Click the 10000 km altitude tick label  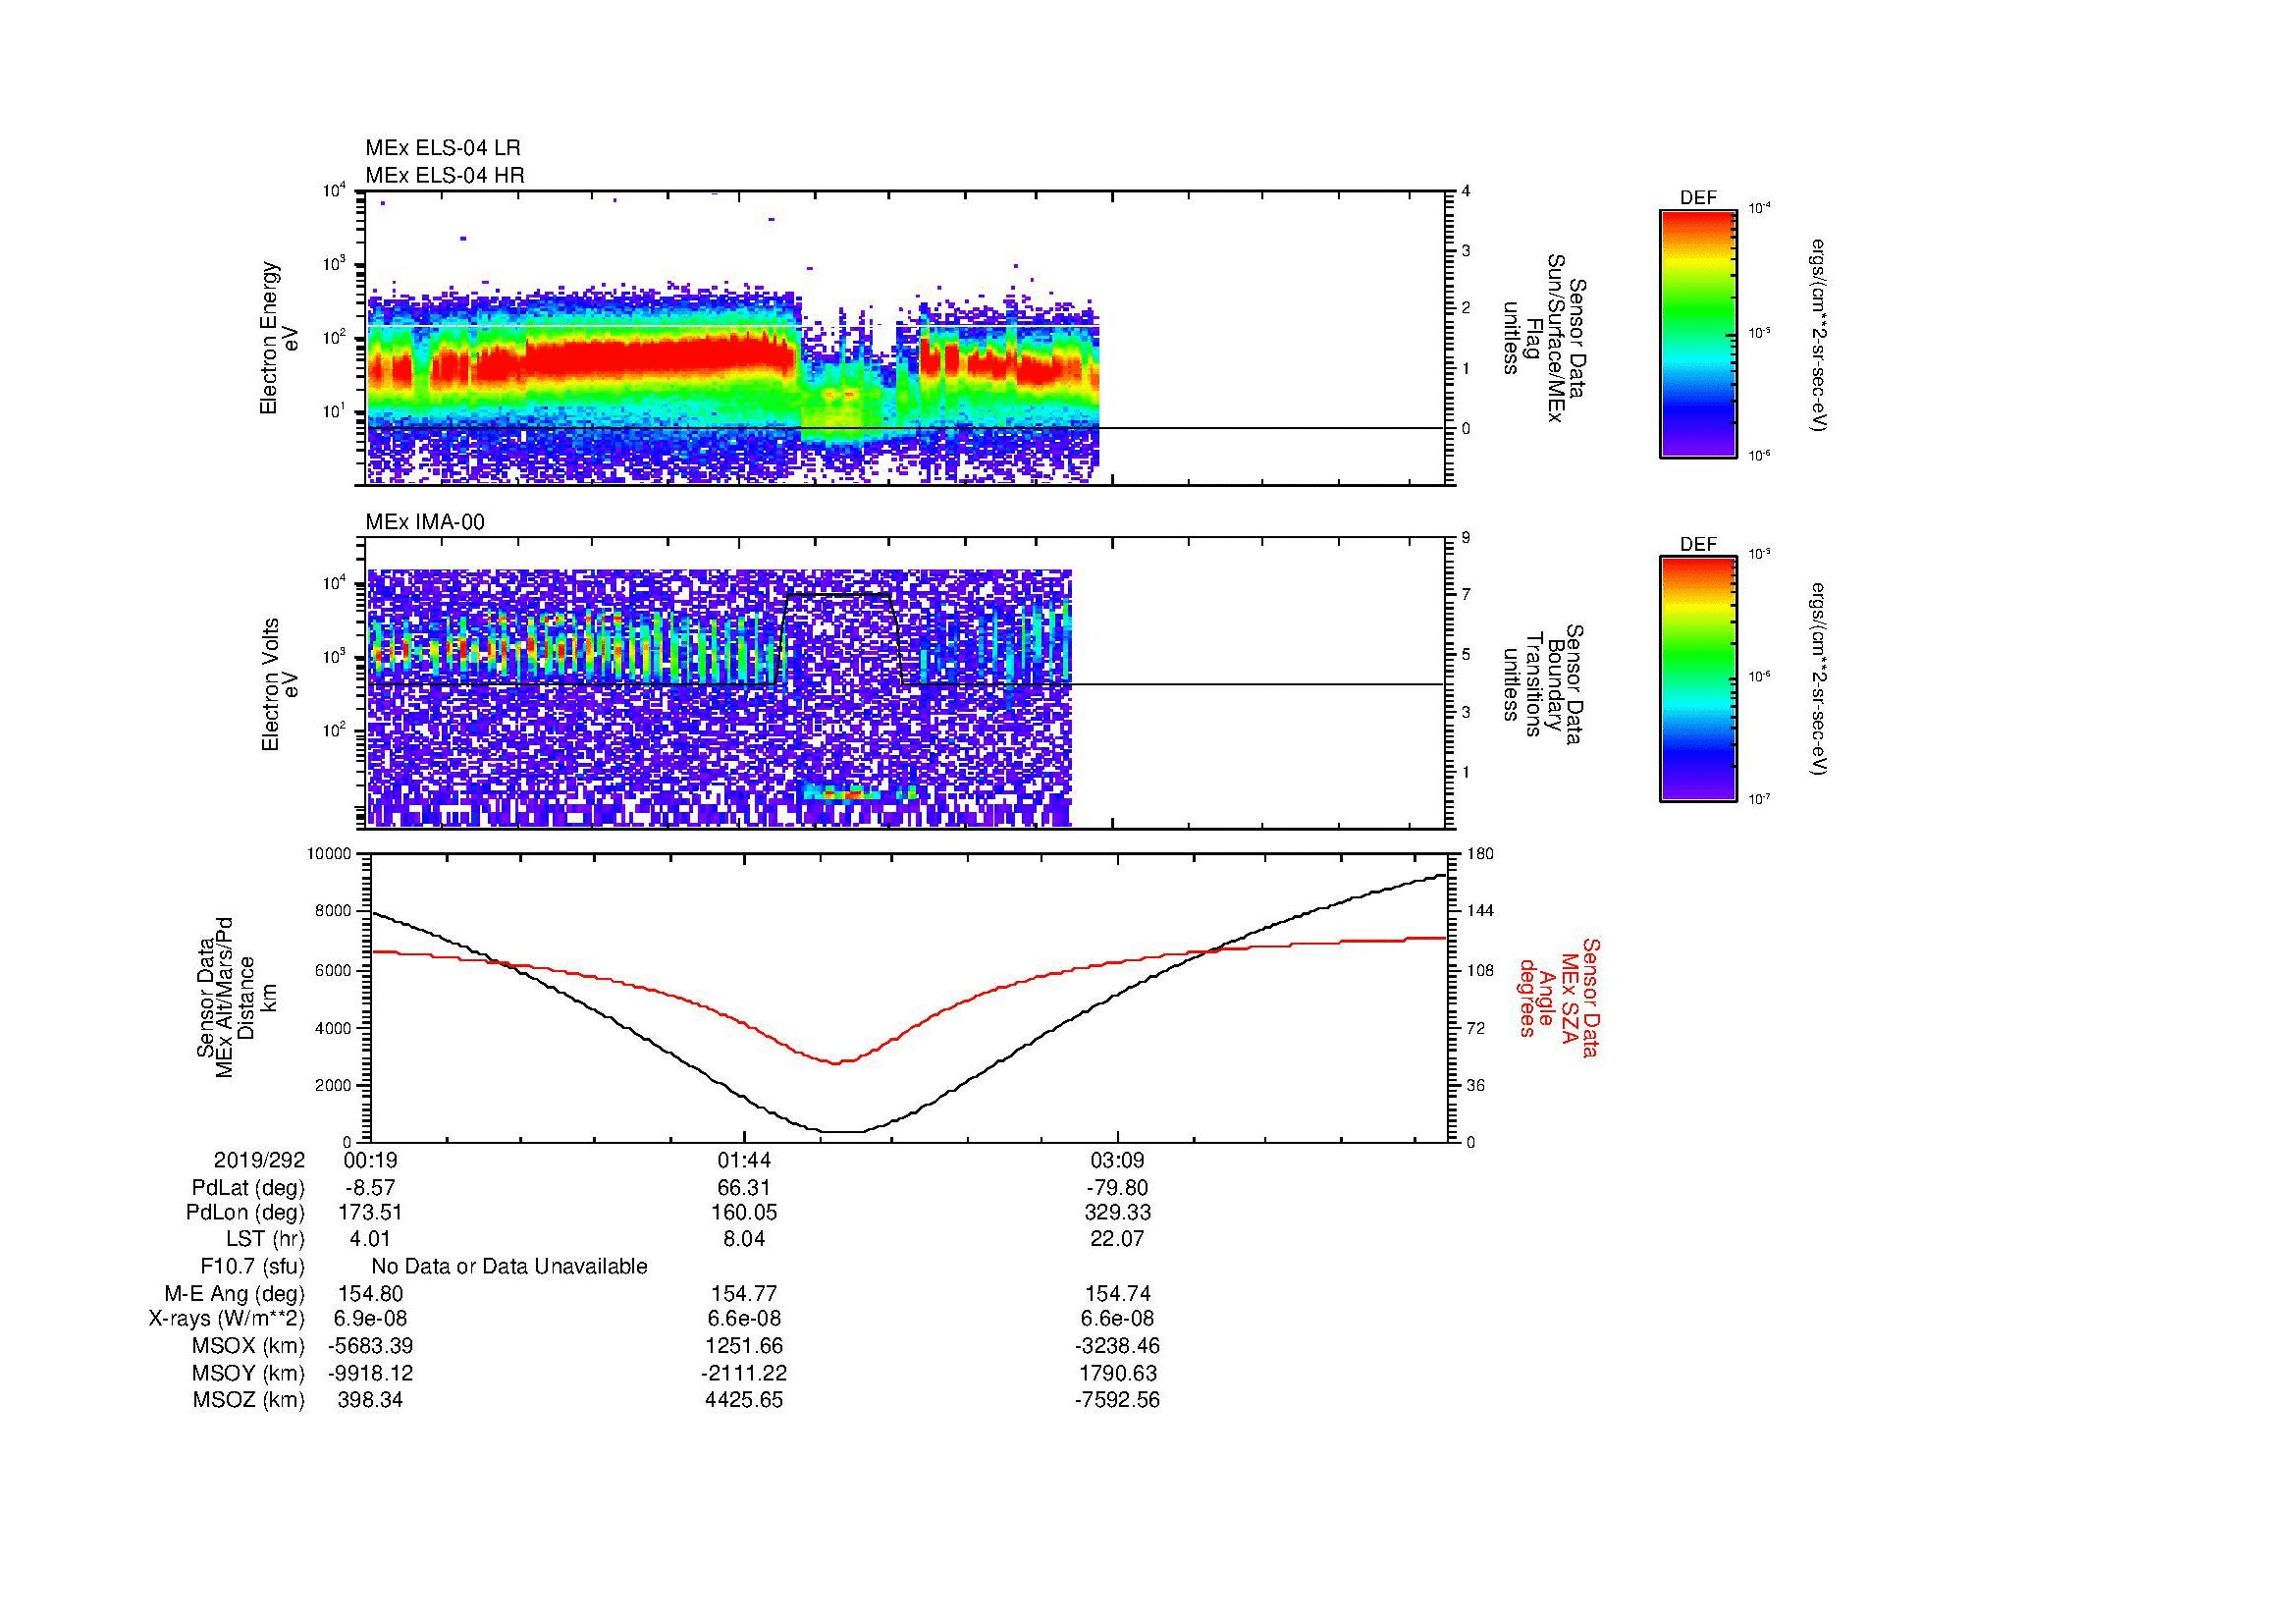[x=331, y=854]
